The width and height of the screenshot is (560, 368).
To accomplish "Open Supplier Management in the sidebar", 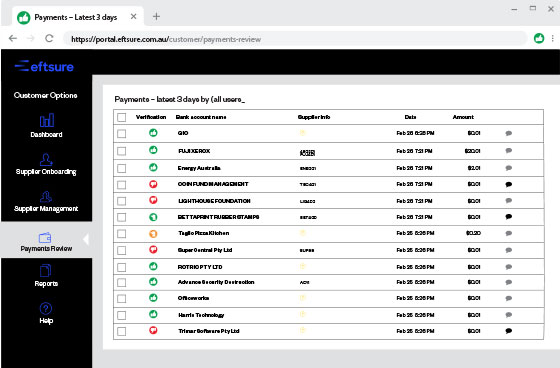I will coord(46,202).
